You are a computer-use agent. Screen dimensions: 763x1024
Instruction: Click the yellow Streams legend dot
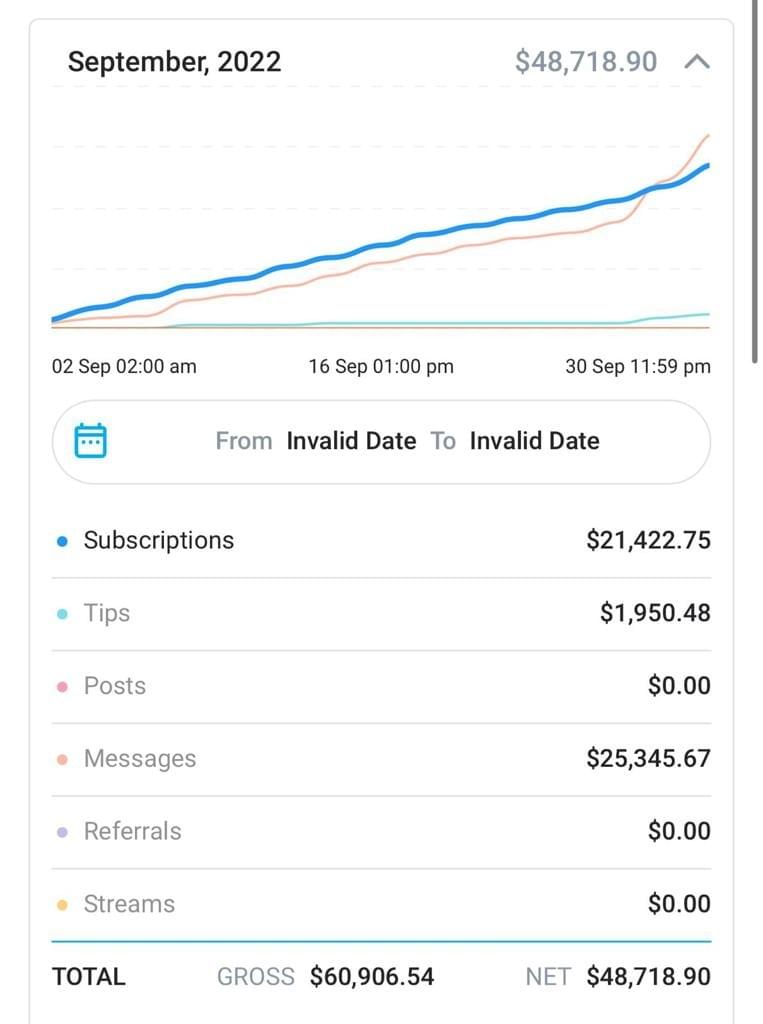[62, 905]
